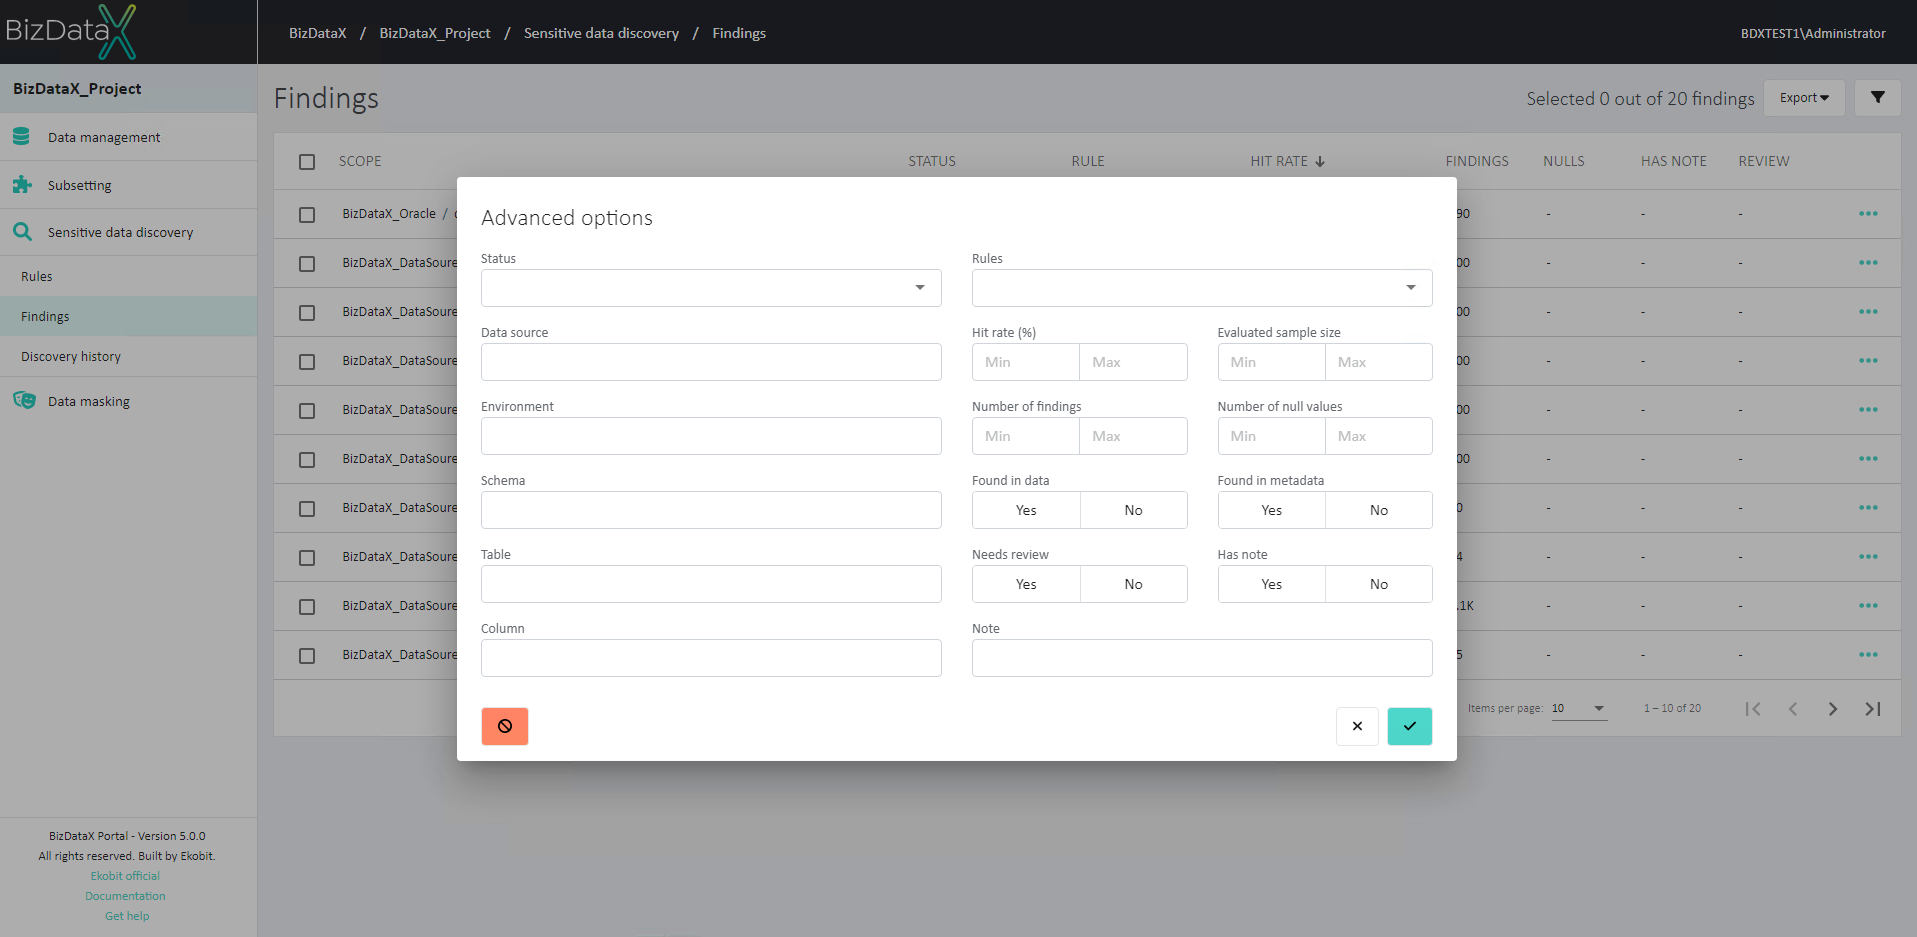Check the BizDataX_Oracle row checkbox
1917x937 pixels.
pos(307,214)
